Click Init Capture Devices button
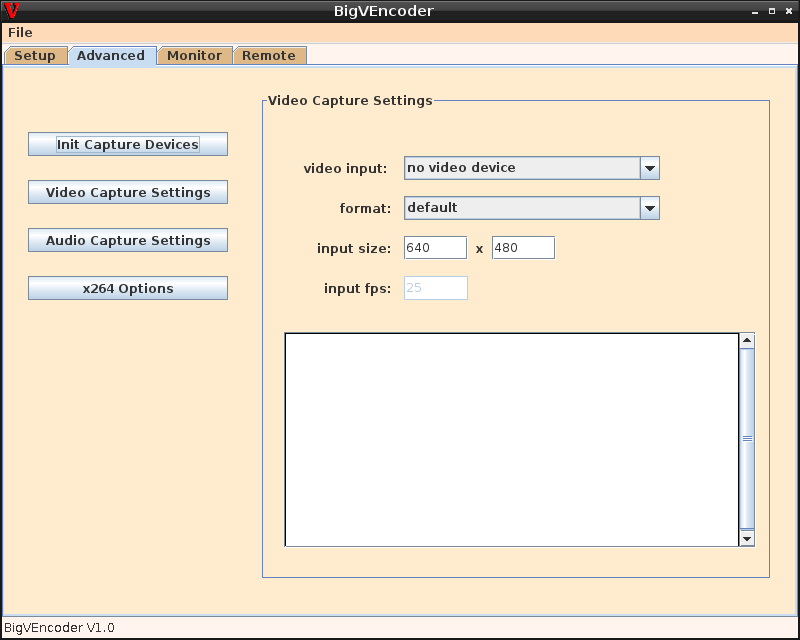800x640 pixels. 128,144
